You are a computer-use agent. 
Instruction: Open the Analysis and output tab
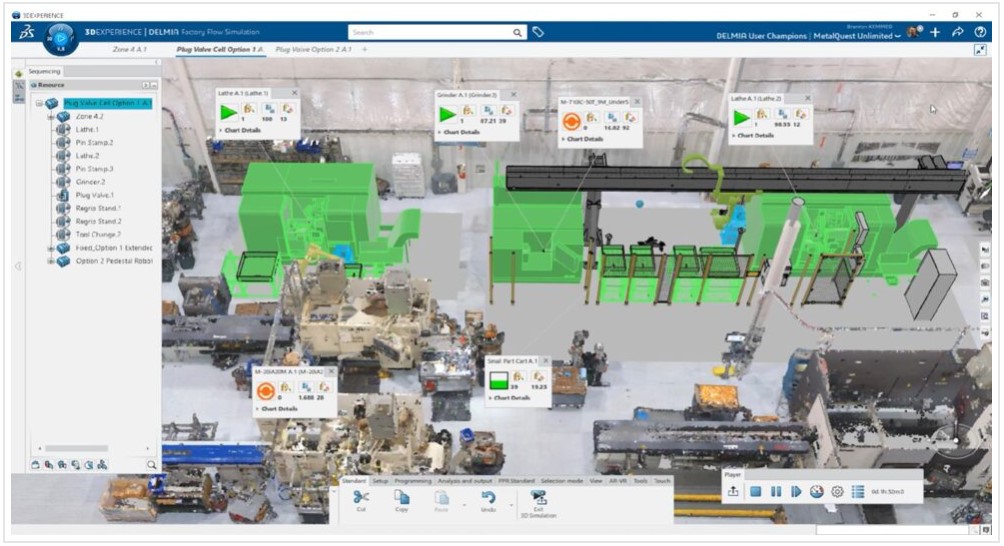point(465,481)
